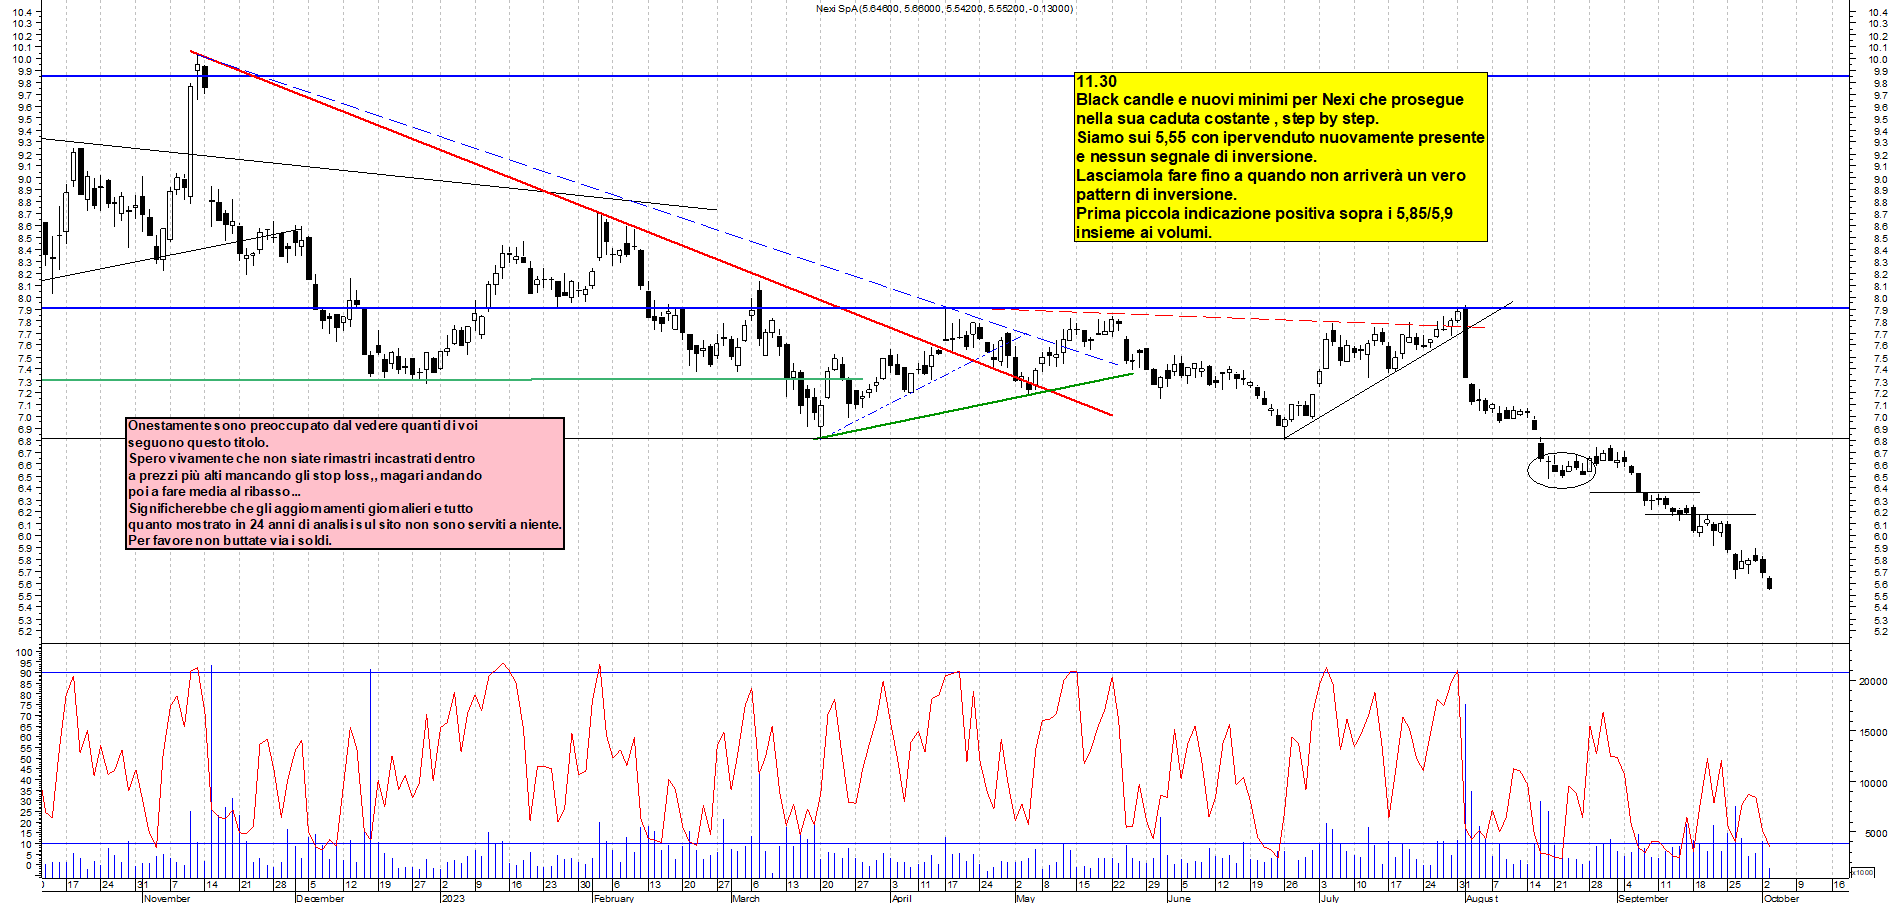The image size is (1890, 903).
Task: Click line "Black candle e nuovi minimi per Nexi"
Action: [1269, 100]
